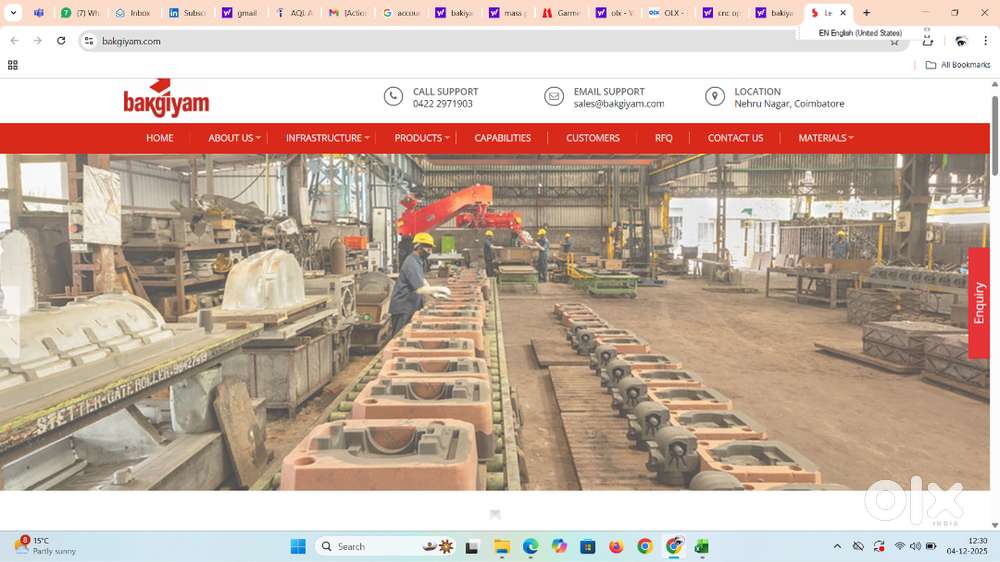Image resolution: width=1000 pixels, height=562 pixels.
Task: Expand the Infrastructure dropdown menu
Action: tap(327, 138)
